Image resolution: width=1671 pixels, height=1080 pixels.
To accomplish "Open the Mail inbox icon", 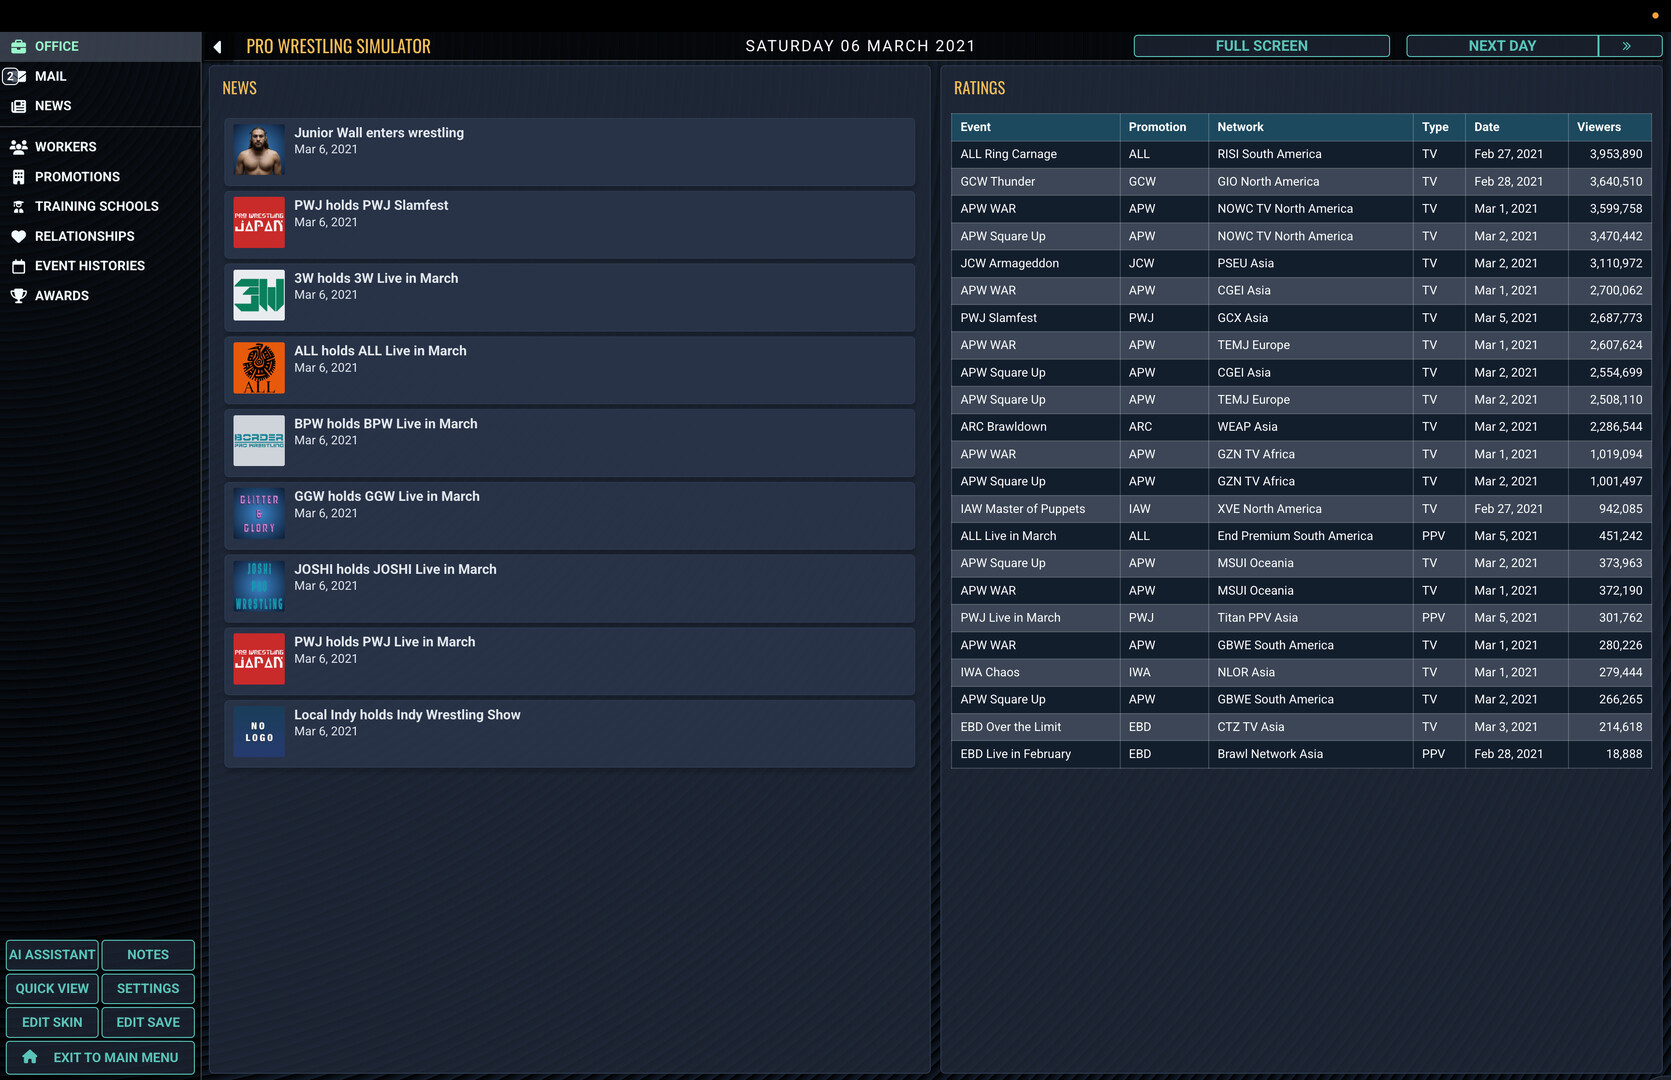I will coord(15,76).
